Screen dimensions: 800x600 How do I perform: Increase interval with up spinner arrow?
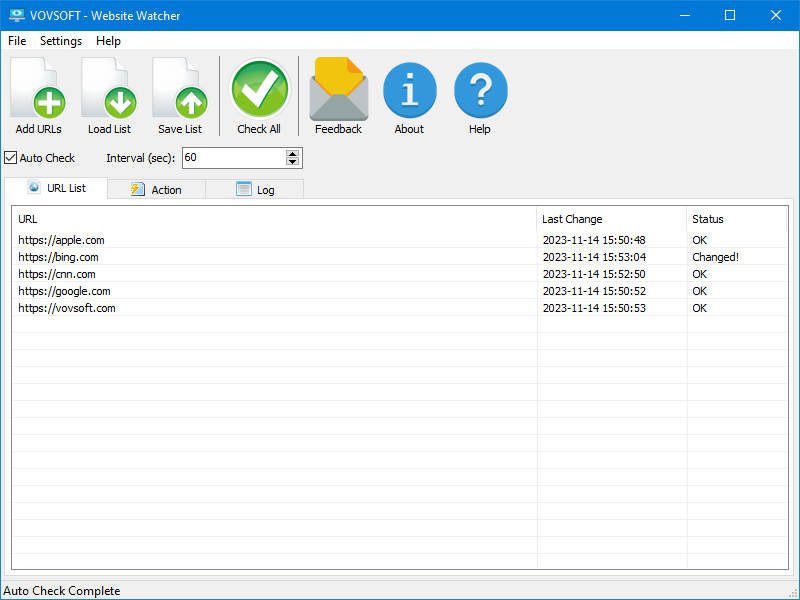[x=292, y=154]
